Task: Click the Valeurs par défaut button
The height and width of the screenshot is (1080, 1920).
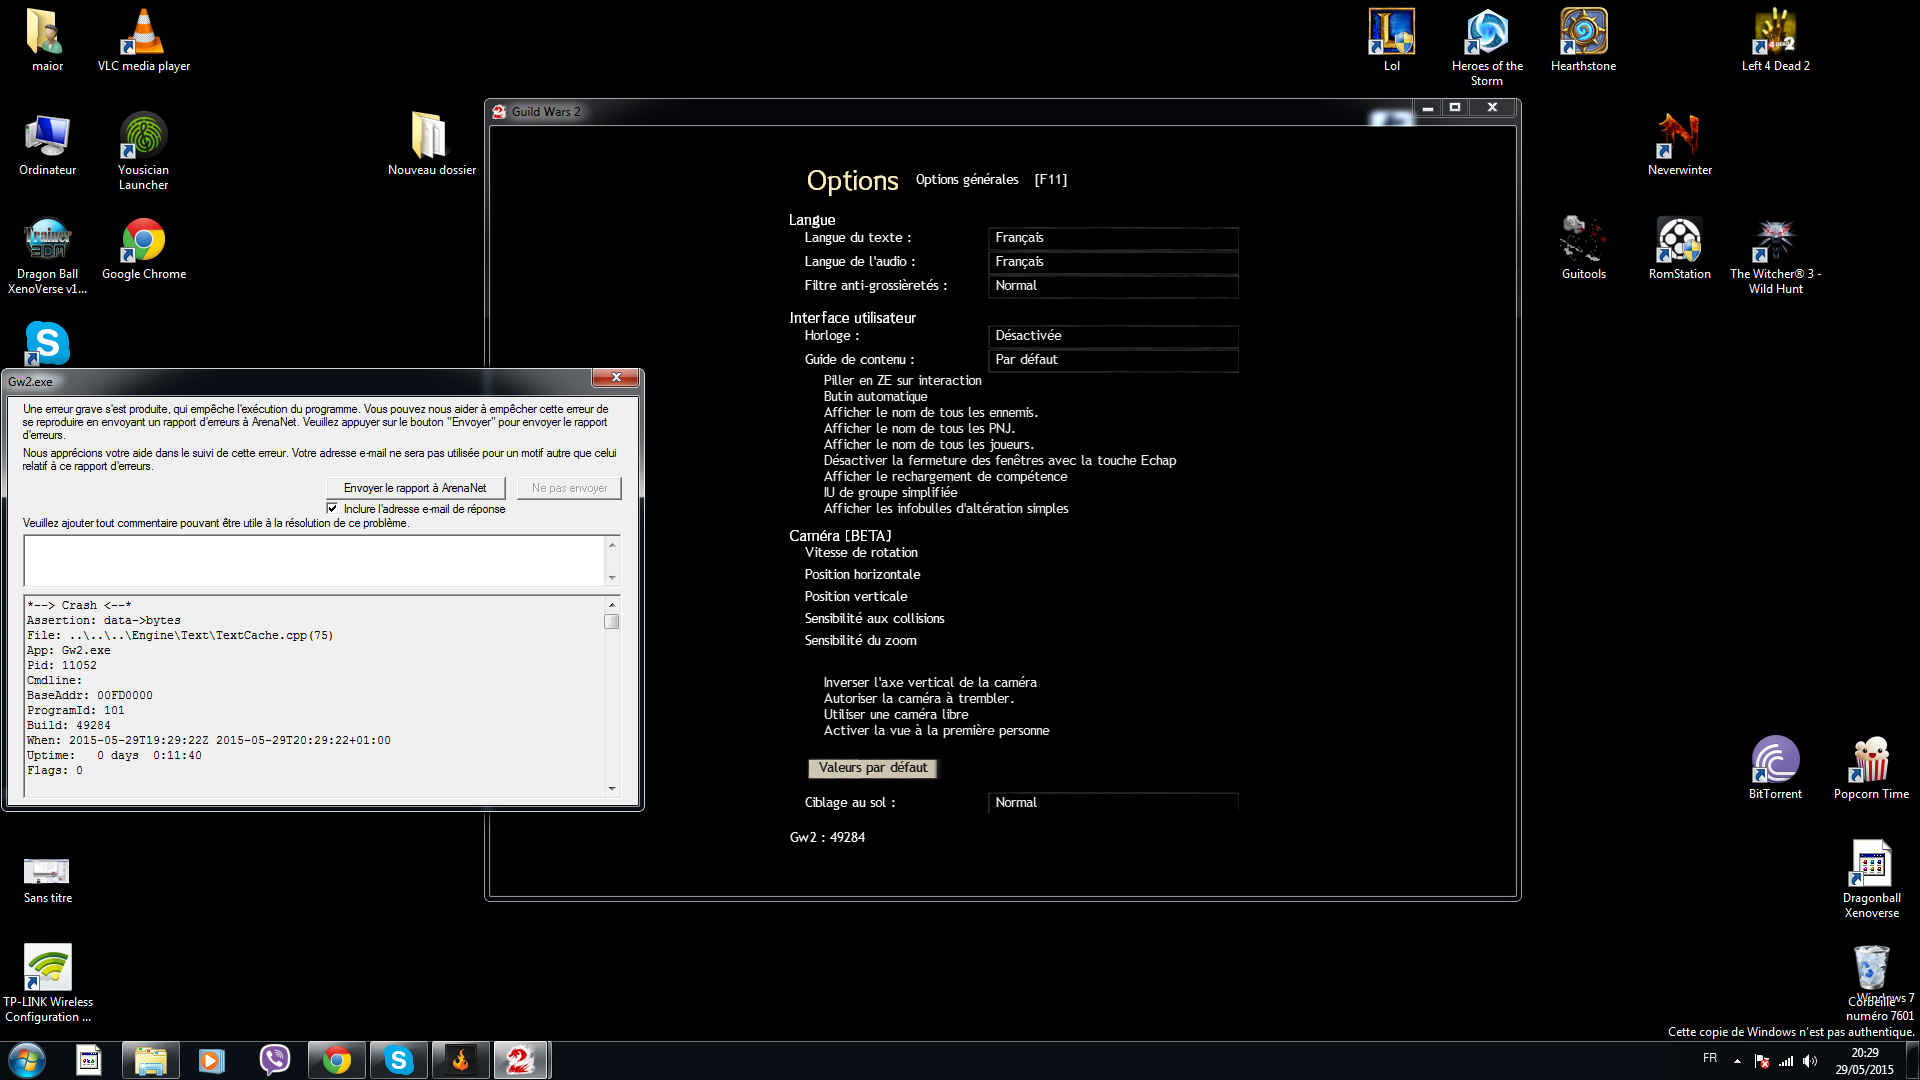Action: pyautogui.click(x=873, y=768)
